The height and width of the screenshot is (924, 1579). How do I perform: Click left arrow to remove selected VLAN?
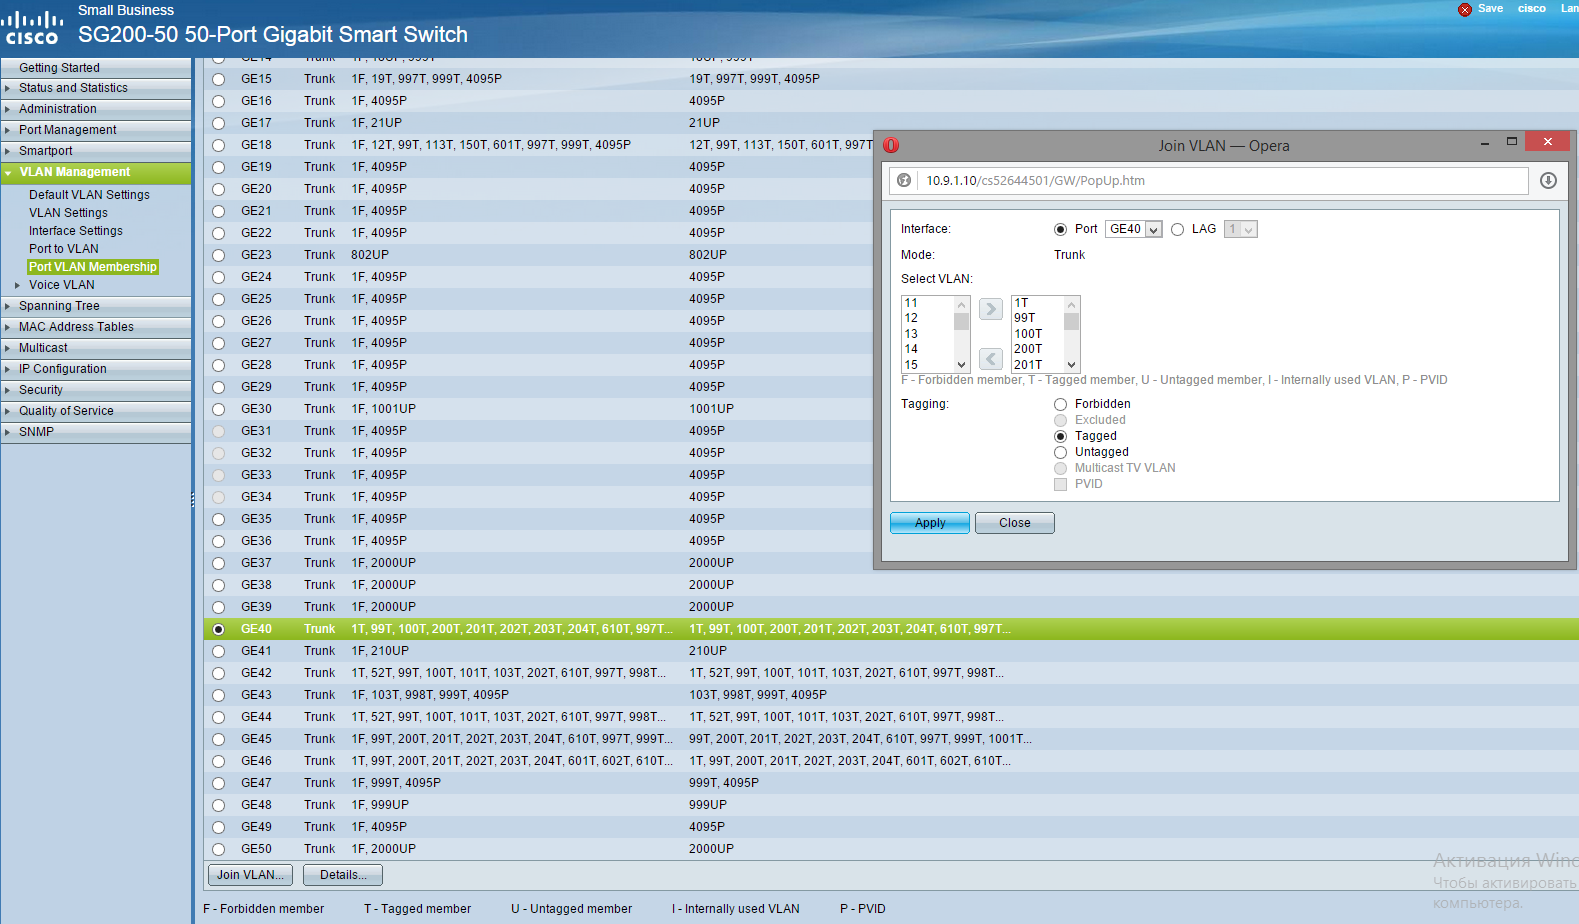pyautogui.click(x=990, y=359)
